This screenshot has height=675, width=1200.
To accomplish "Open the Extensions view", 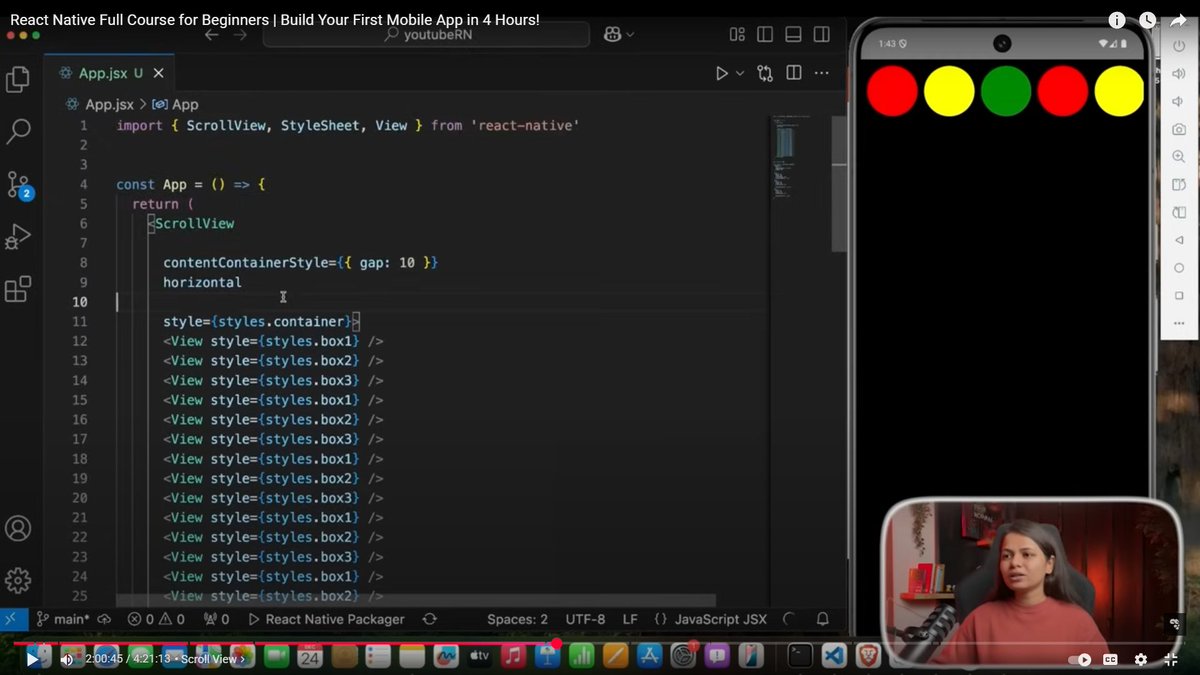I will [18, 290].
